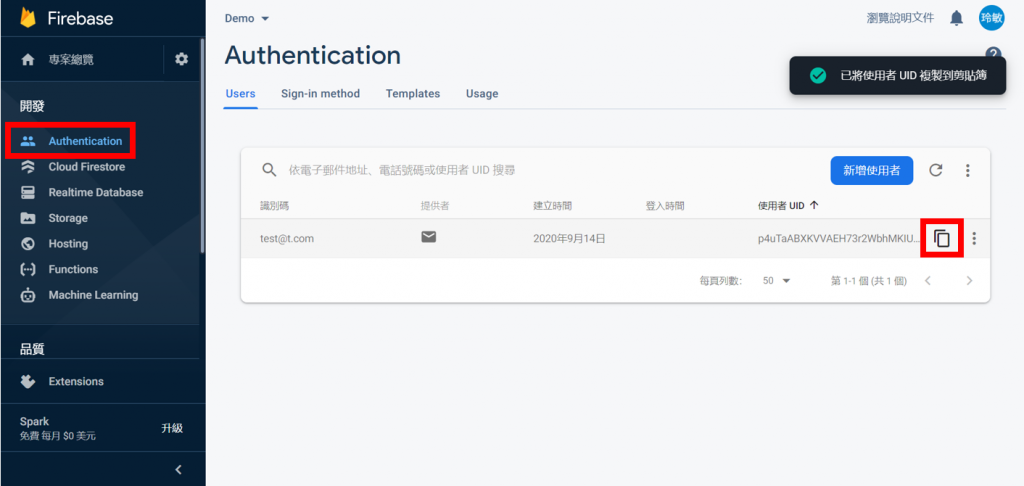Click the home icon beside 專案總覽
Screen dimensions: 1024x486
click(27, 59)
